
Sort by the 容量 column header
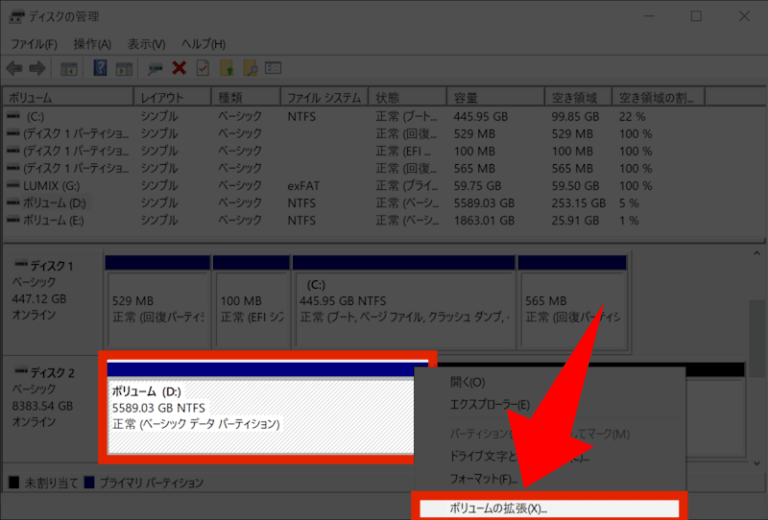[496, 97]
